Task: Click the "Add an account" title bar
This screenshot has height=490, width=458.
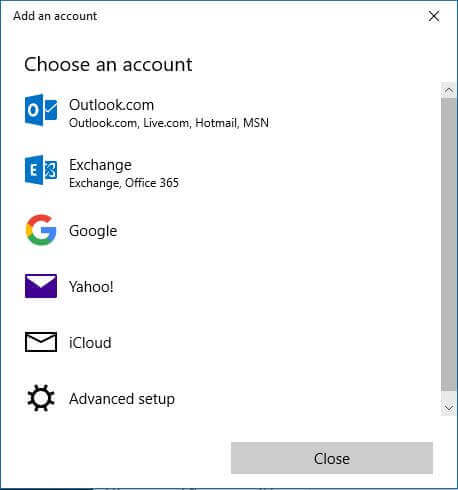Action: point(55,16)
